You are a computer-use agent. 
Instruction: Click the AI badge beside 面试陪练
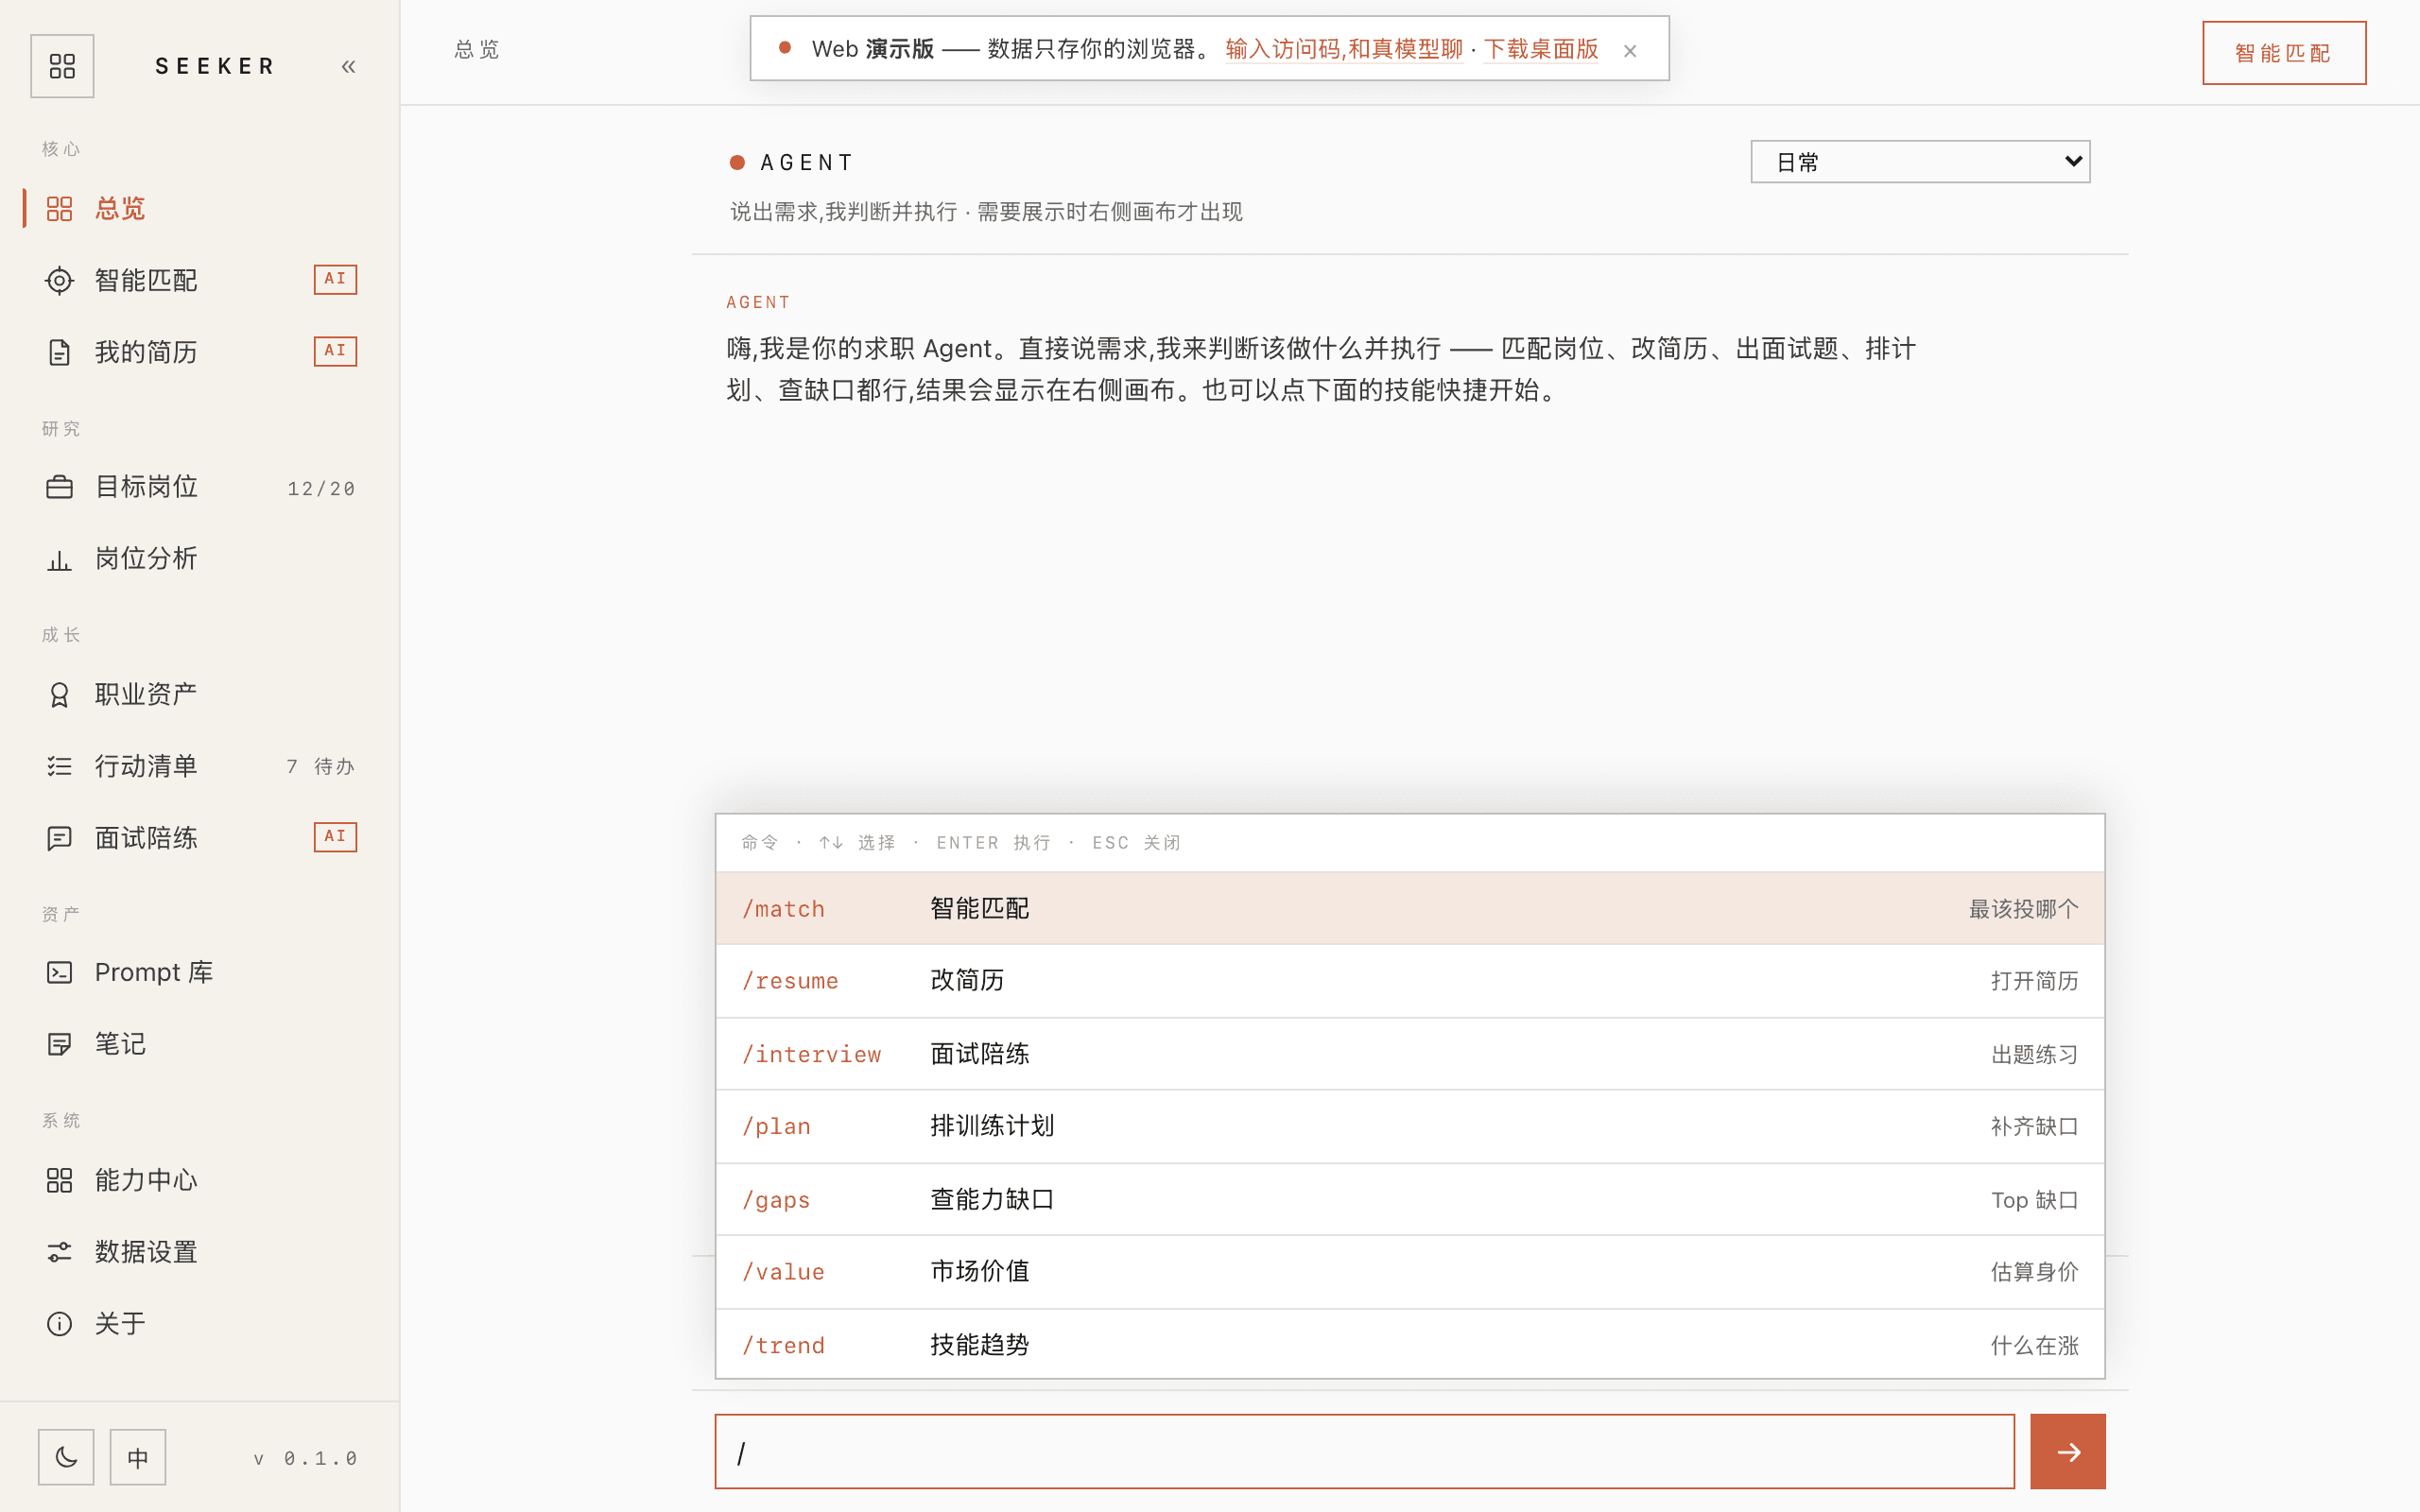tap(335, 836)
